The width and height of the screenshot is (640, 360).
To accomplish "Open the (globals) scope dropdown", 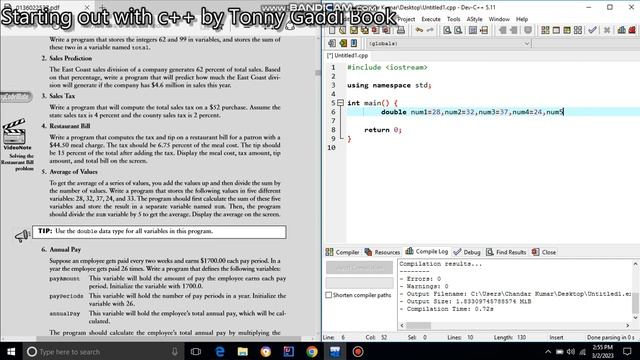I will (449, 43).
